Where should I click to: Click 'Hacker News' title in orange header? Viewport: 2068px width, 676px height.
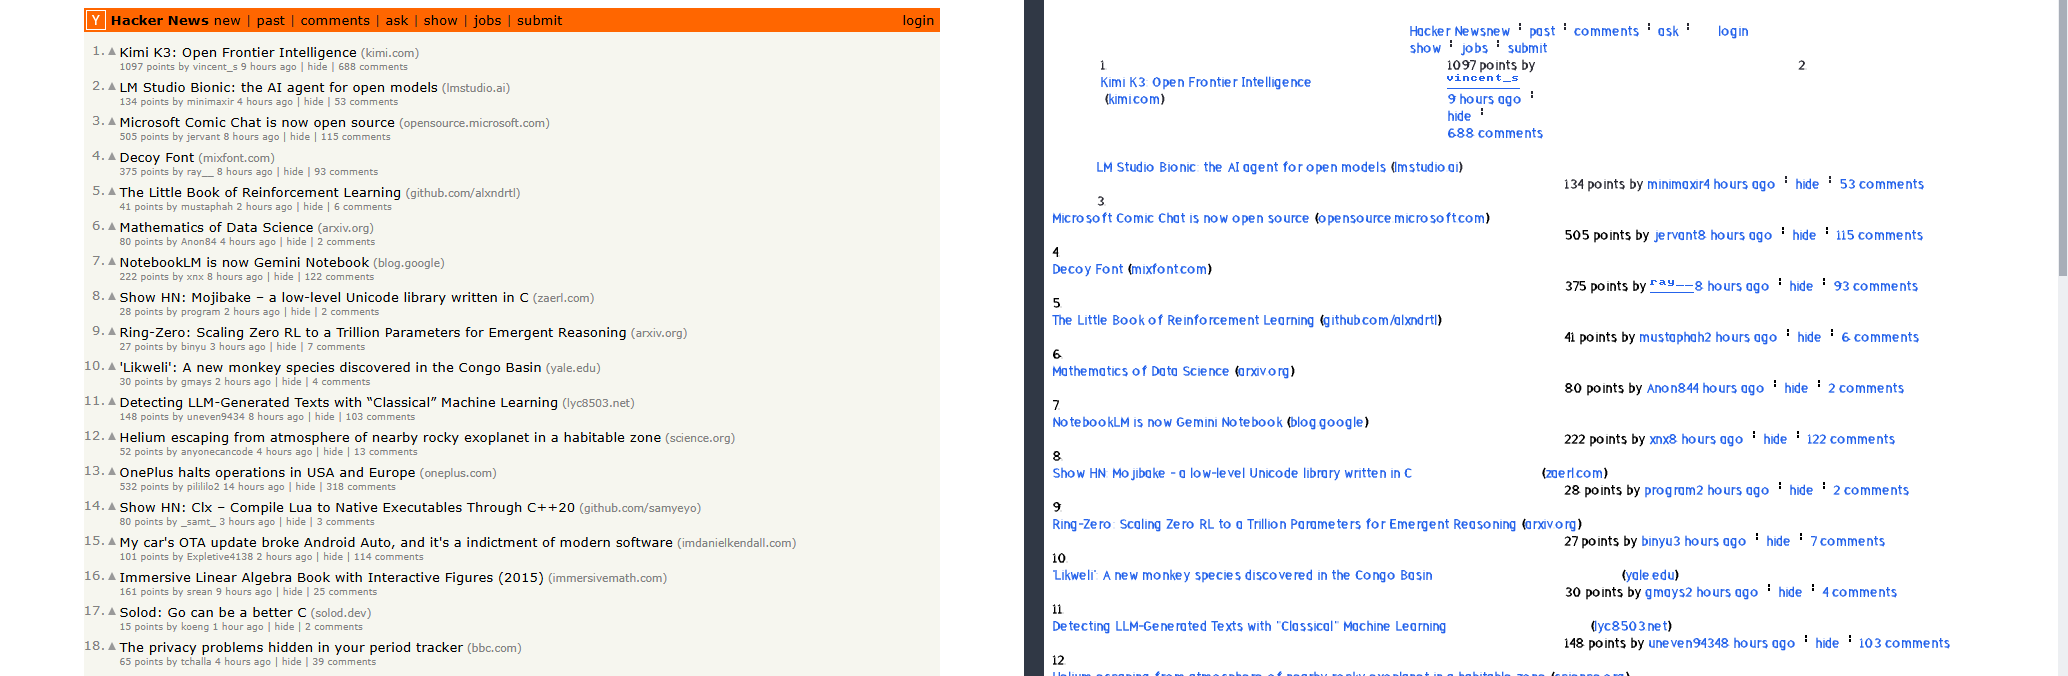tap(160, 20)
